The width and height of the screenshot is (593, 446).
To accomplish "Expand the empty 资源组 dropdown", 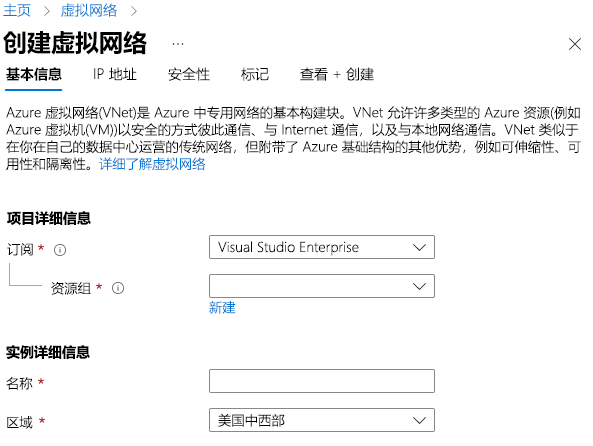I will 322,286.
